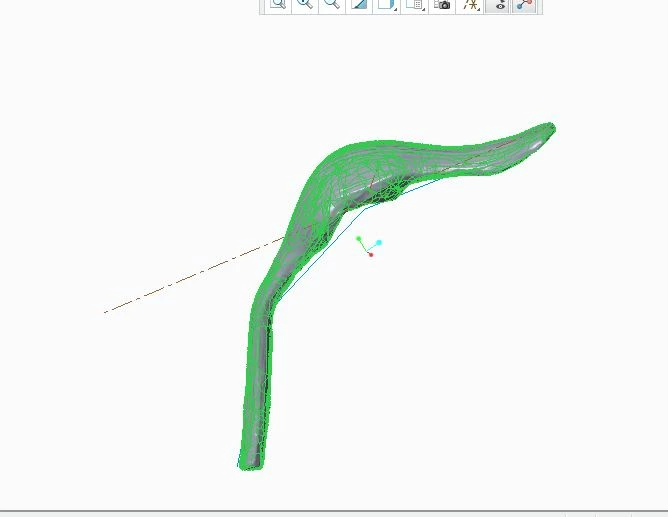
Task: Click the Repaint icon
Action: coord(359,4)
